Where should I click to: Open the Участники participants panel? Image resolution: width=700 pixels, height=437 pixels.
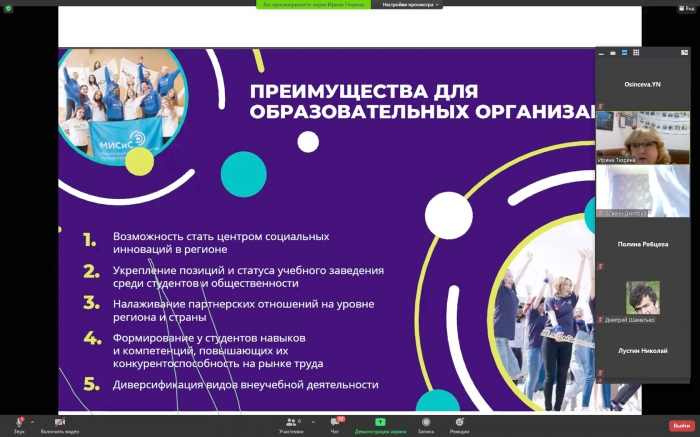291,423
